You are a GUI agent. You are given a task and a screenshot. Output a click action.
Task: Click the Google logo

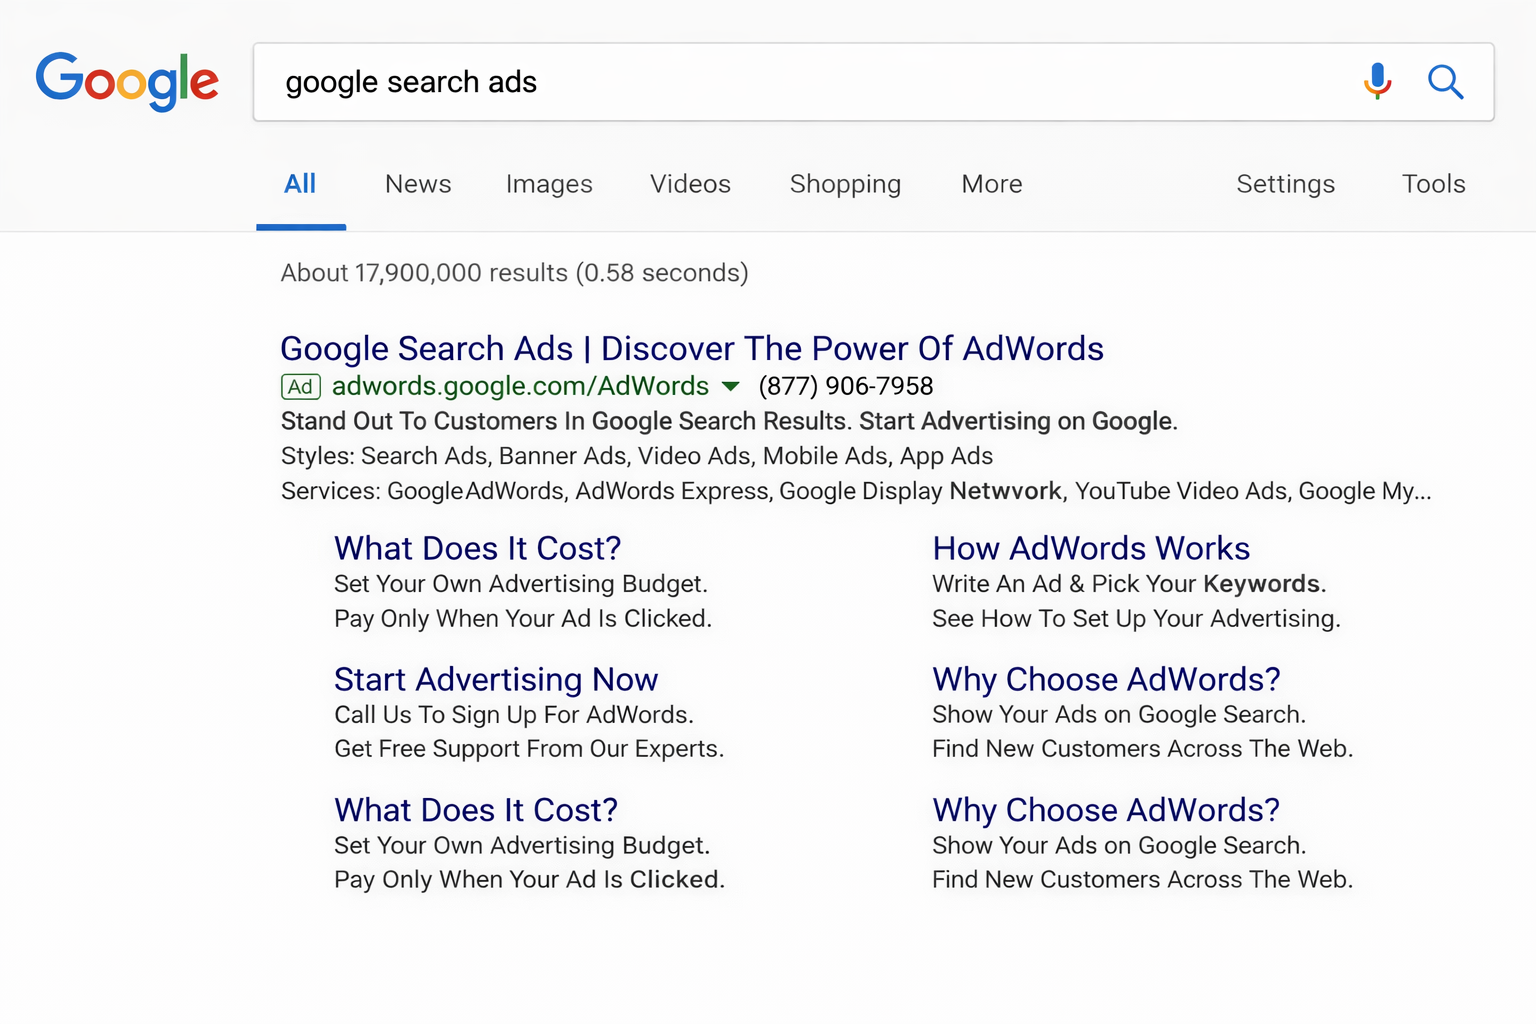pos(127,82)
